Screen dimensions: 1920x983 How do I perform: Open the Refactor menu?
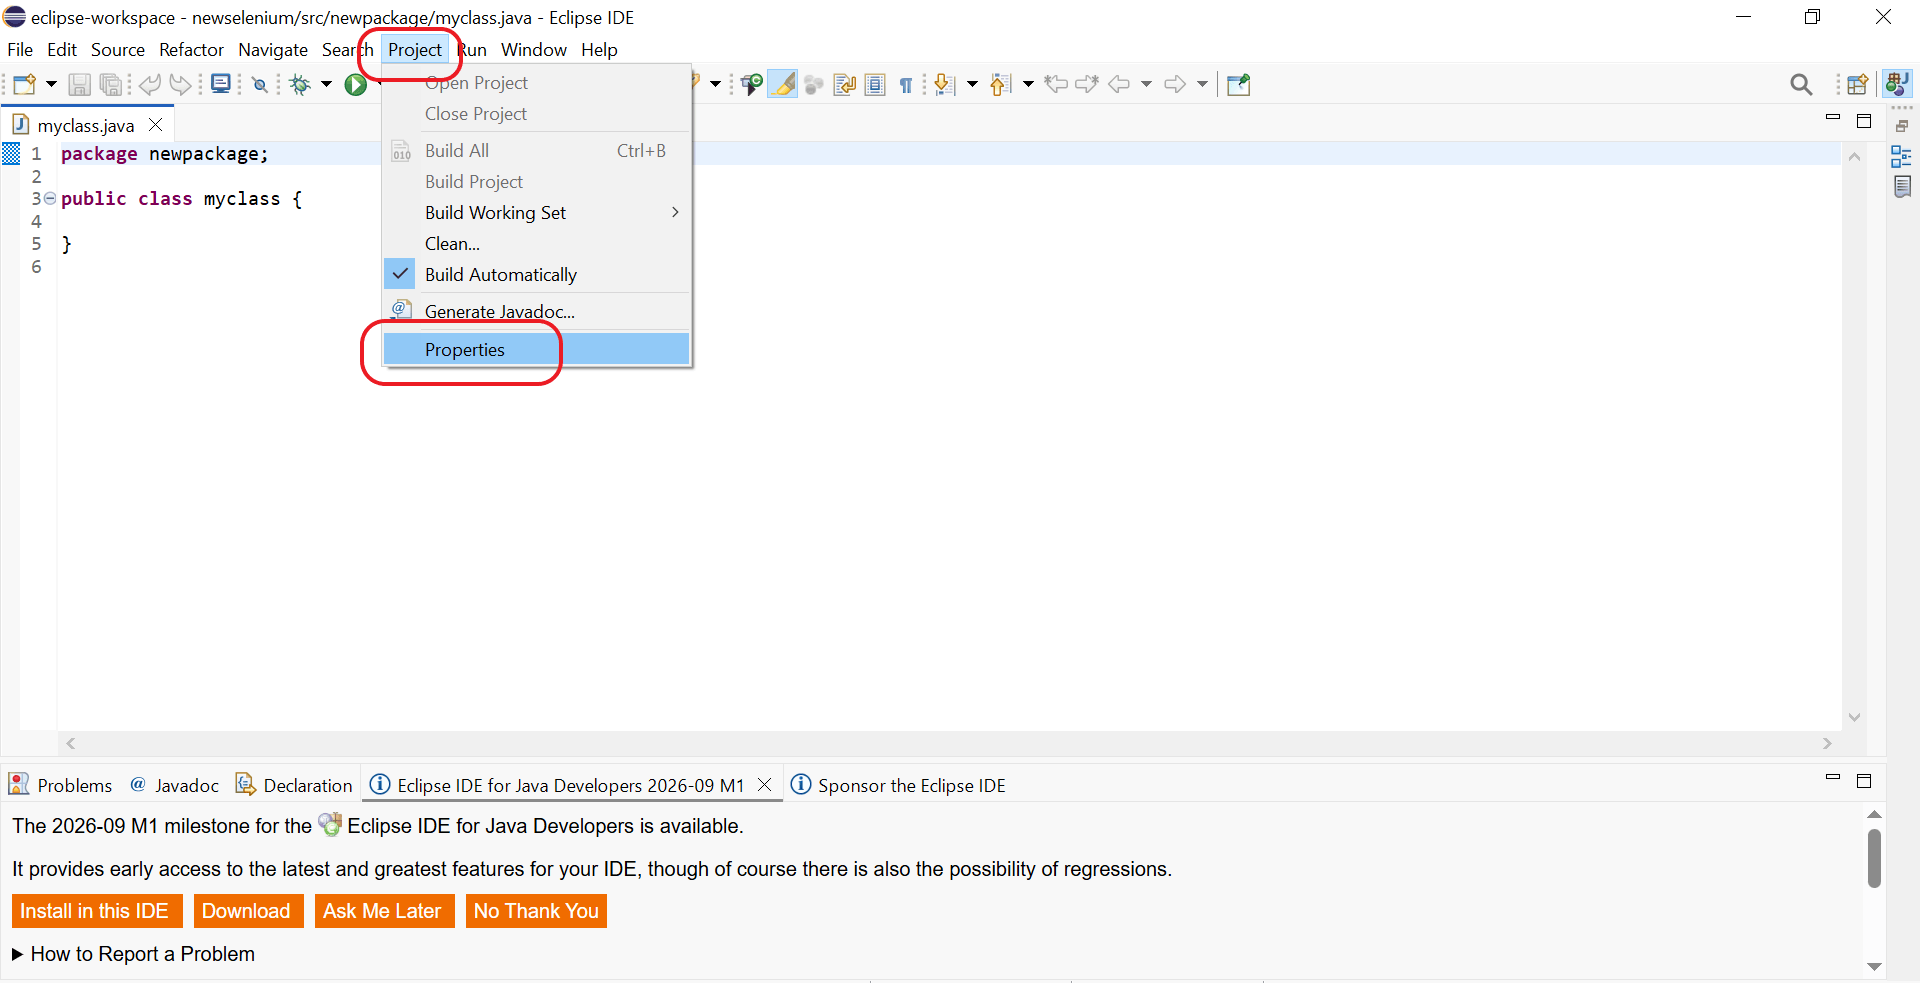pyautogui.click(x=191, y=50)
